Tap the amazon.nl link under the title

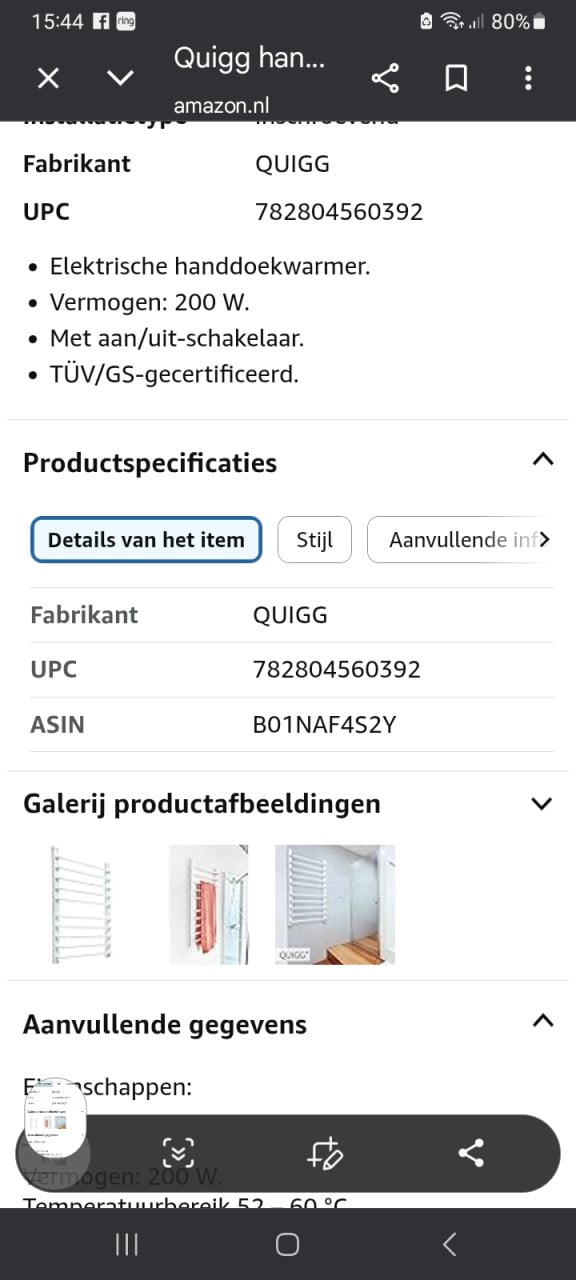(x=224, y=104)
